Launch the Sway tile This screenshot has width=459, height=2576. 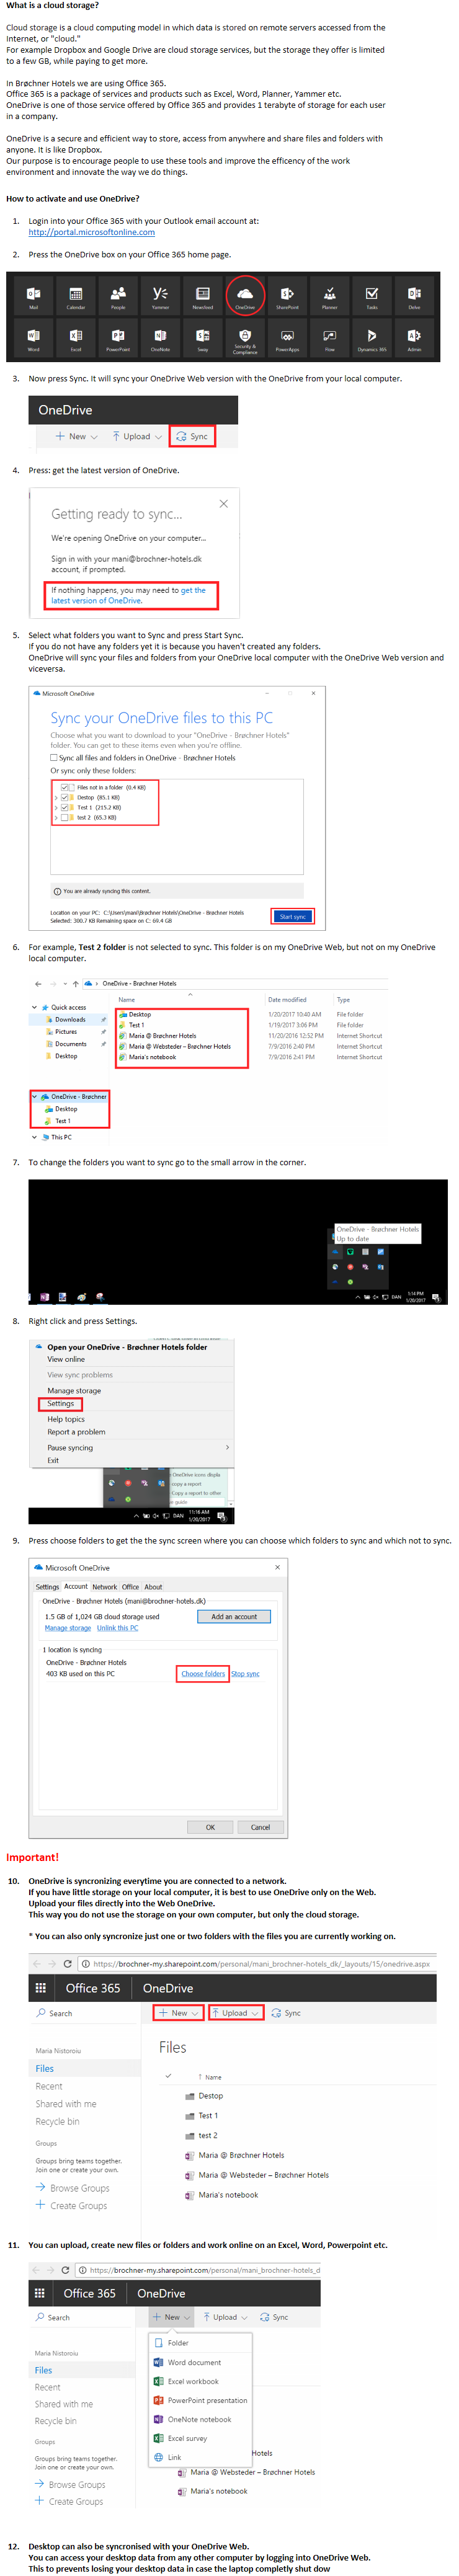tap(203, 338)
